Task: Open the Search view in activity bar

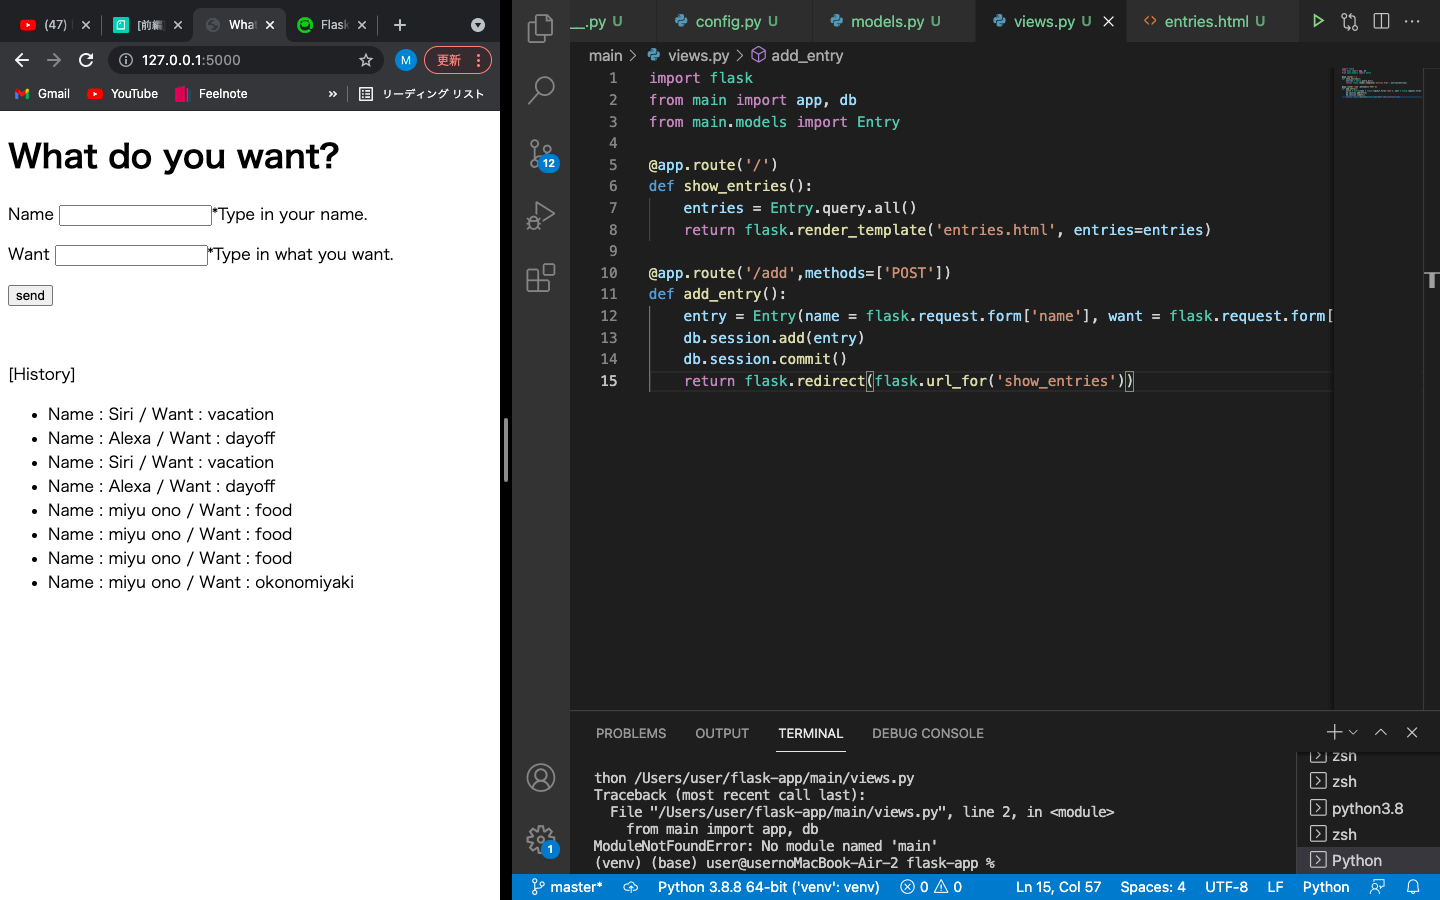Action: click(540, 90)
